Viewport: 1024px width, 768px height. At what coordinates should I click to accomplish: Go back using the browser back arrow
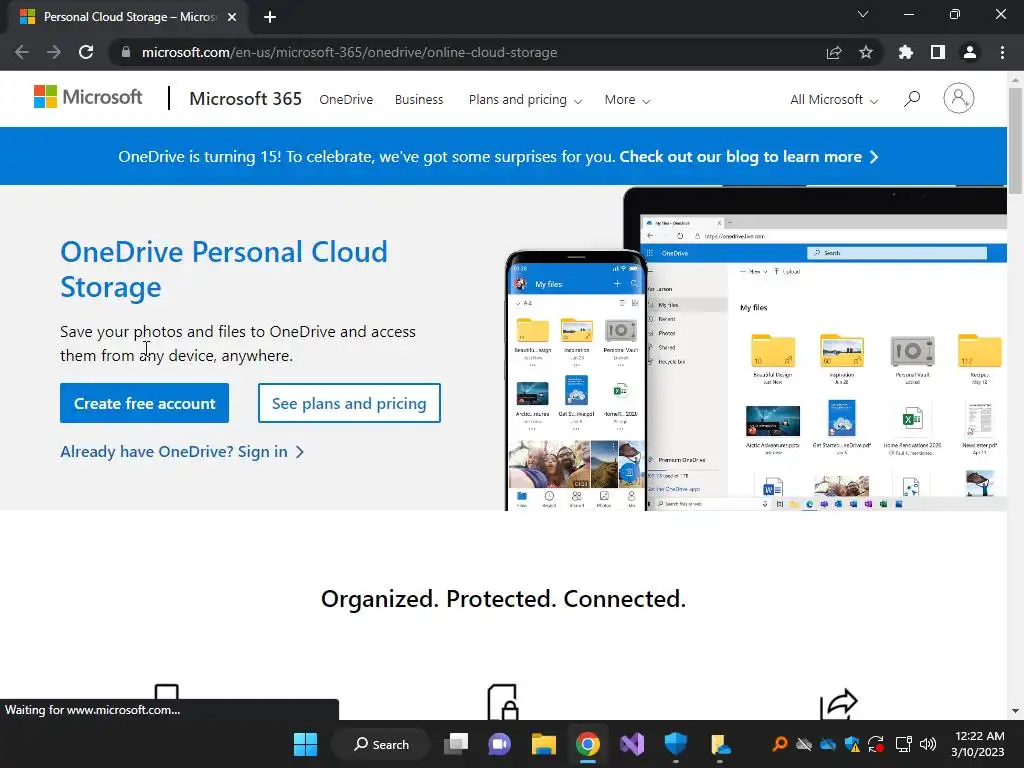tap(22, 52)
